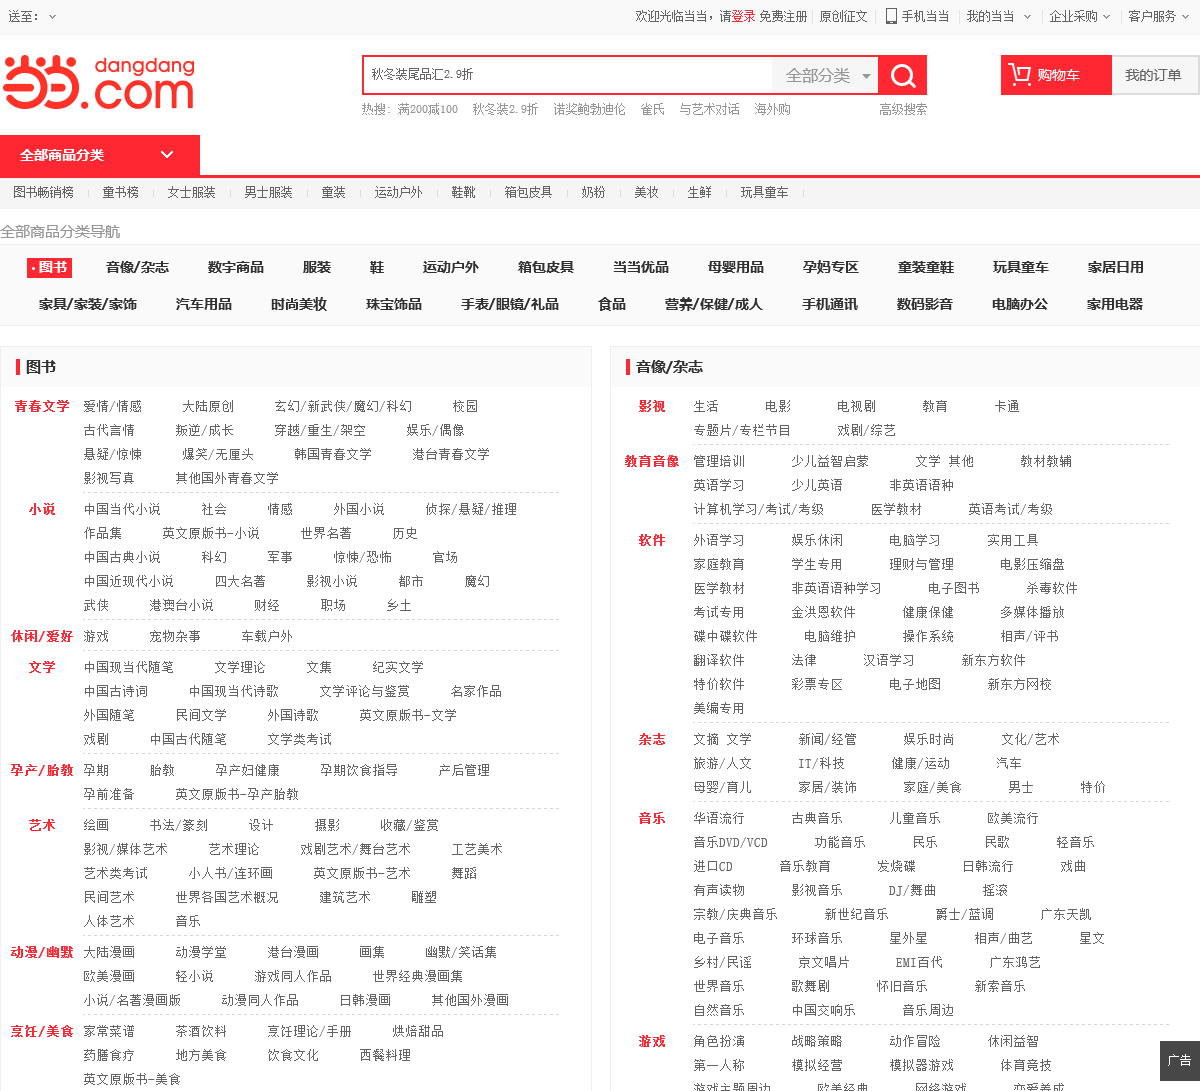Click the mobile phone icon by 手机当当
Screen dimensions: 1200x1091
pyautogui.click(x=891, y=16)
